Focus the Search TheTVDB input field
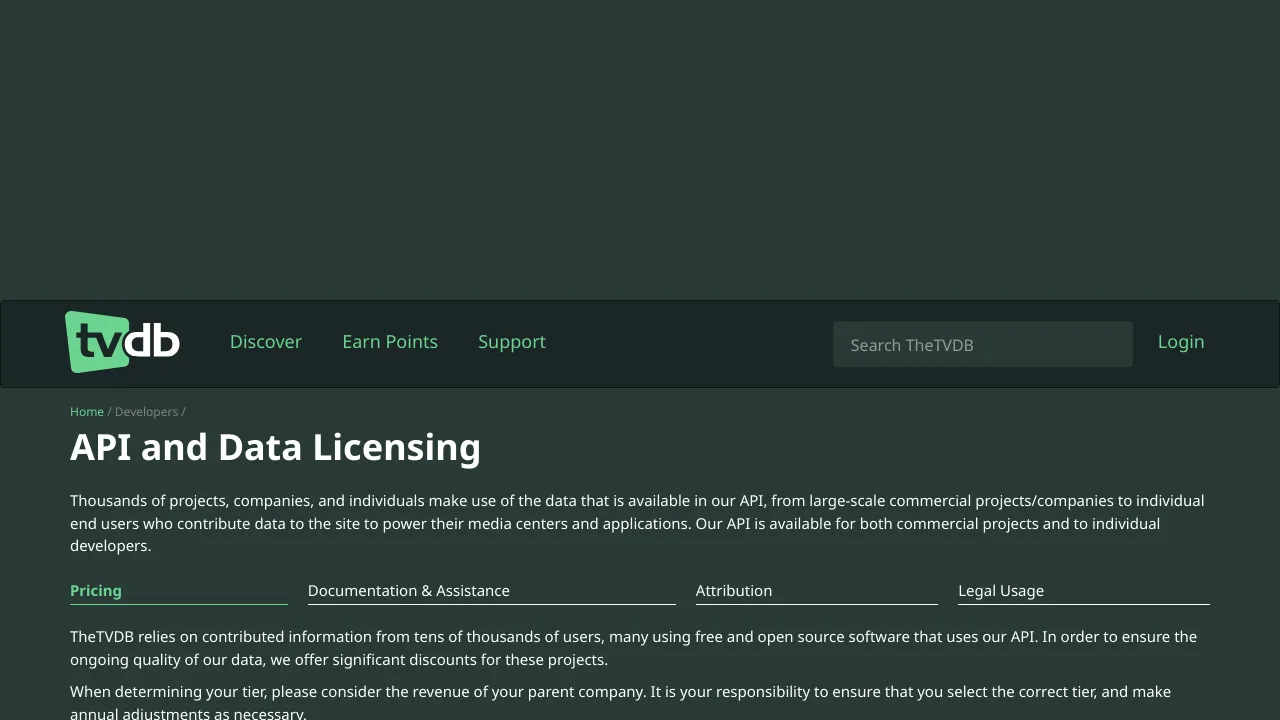Screen dimensions: 1280x720 983,345
